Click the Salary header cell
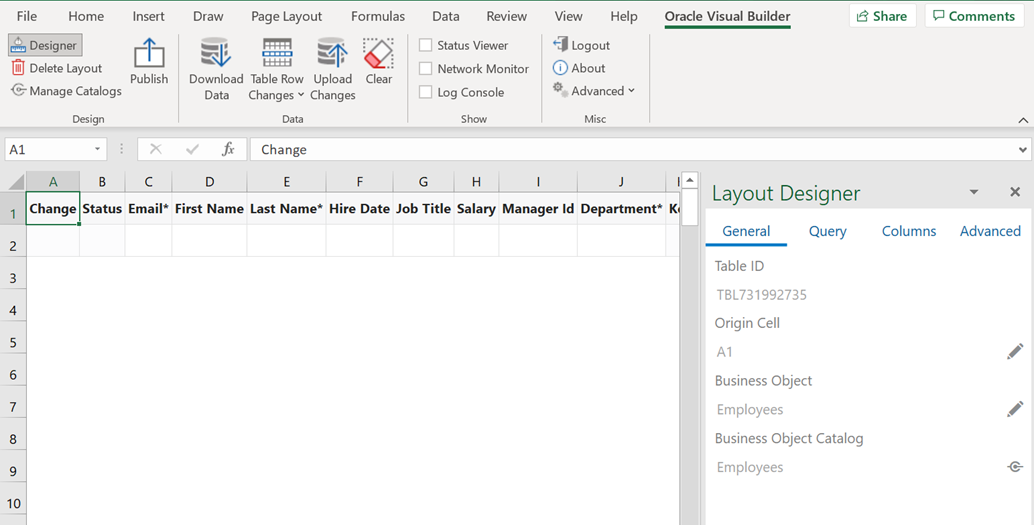Viewport: 1034px width, 525px height. pyautogui.click(x=476, y=208)
